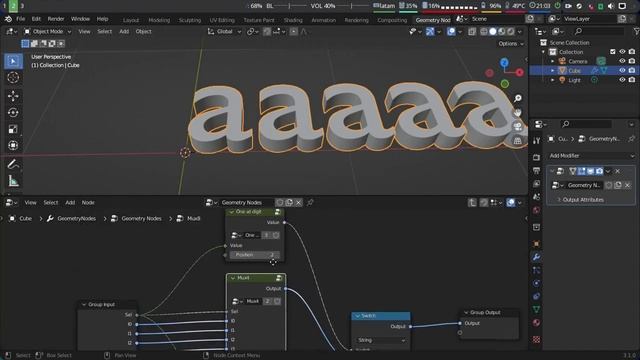This screenshot has width=640, height=360.
Task: Click the brightness BL bar in system top bar
Action: tap(289, 6)
